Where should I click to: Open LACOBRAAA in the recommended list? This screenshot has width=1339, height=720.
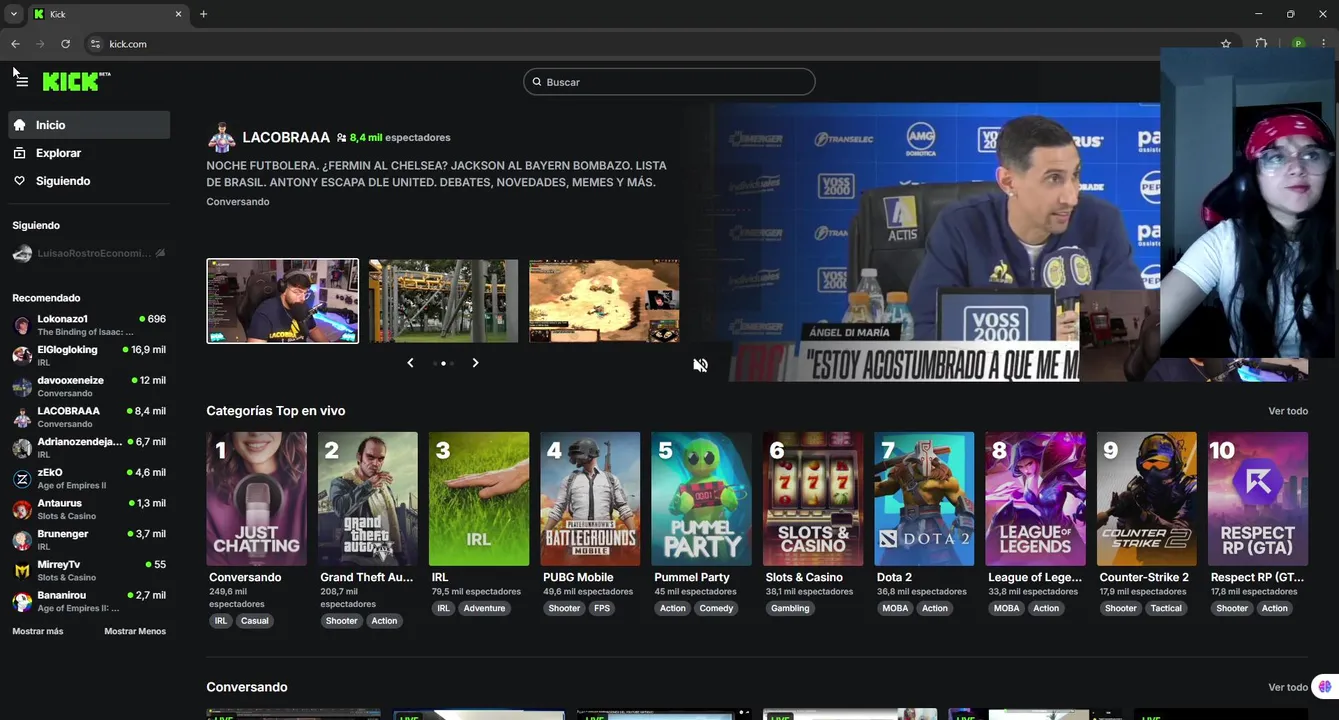(x=89, y=417)
